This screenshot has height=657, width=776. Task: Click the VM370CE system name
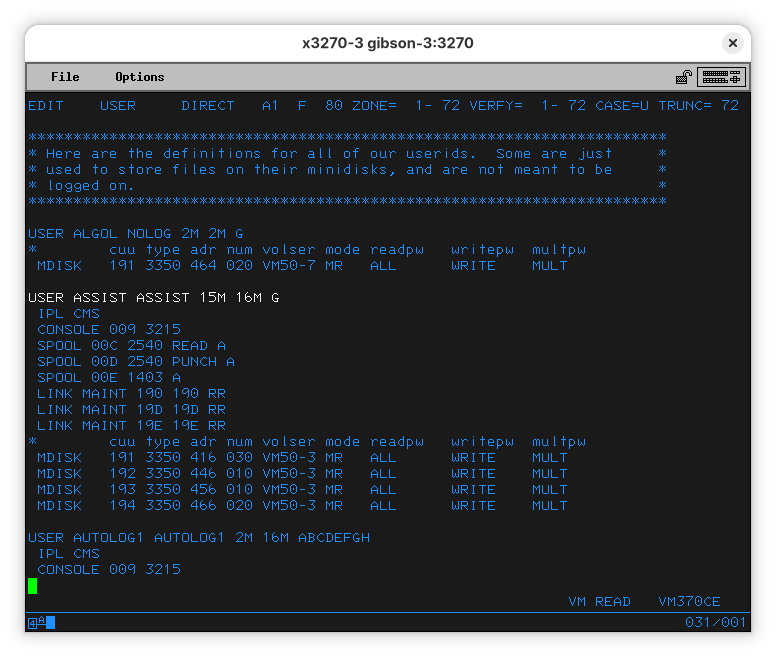(x=689, y=602)
